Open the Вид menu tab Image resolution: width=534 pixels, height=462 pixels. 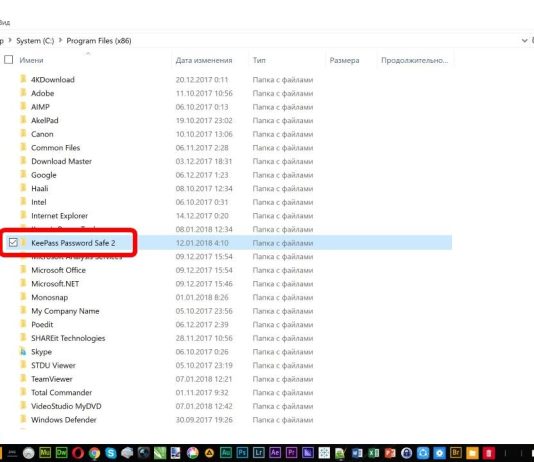click(x=4, y=22)
